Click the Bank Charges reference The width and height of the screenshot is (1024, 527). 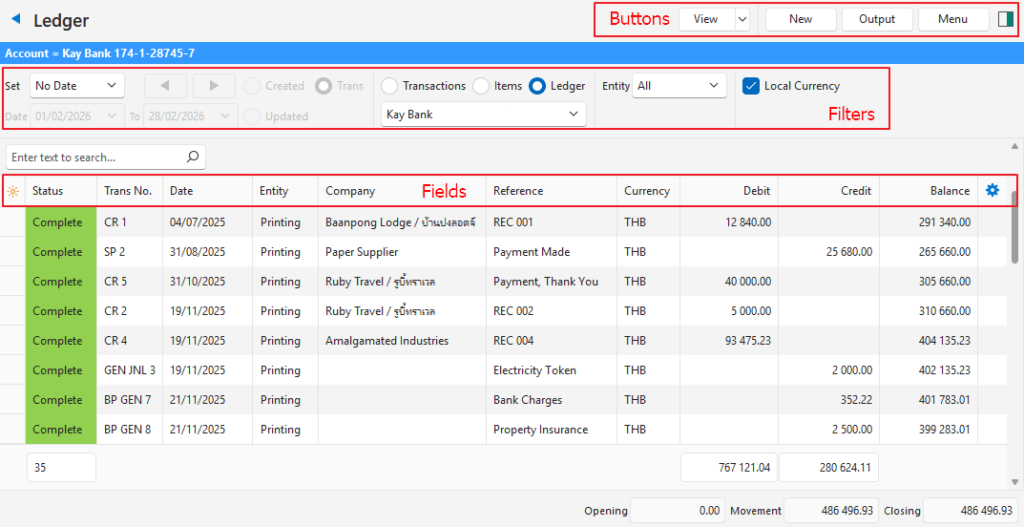click(x=528, y=400)
